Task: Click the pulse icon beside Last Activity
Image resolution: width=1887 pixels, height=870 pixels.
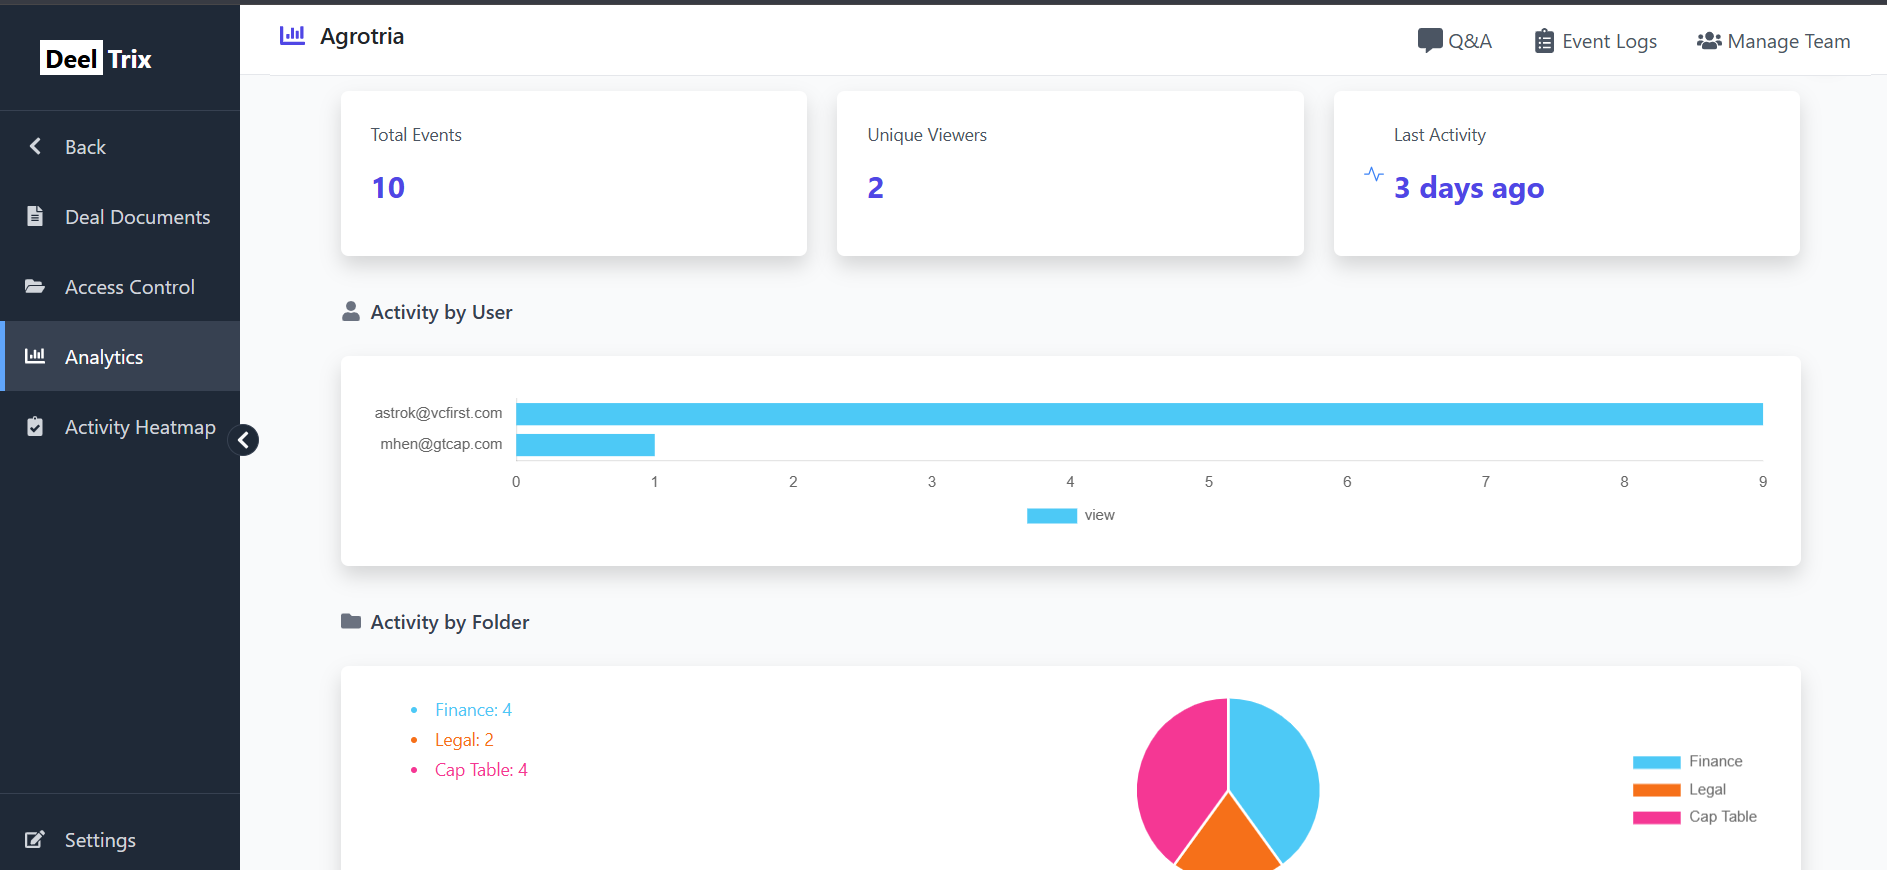Action: (x=1374, y=174)
